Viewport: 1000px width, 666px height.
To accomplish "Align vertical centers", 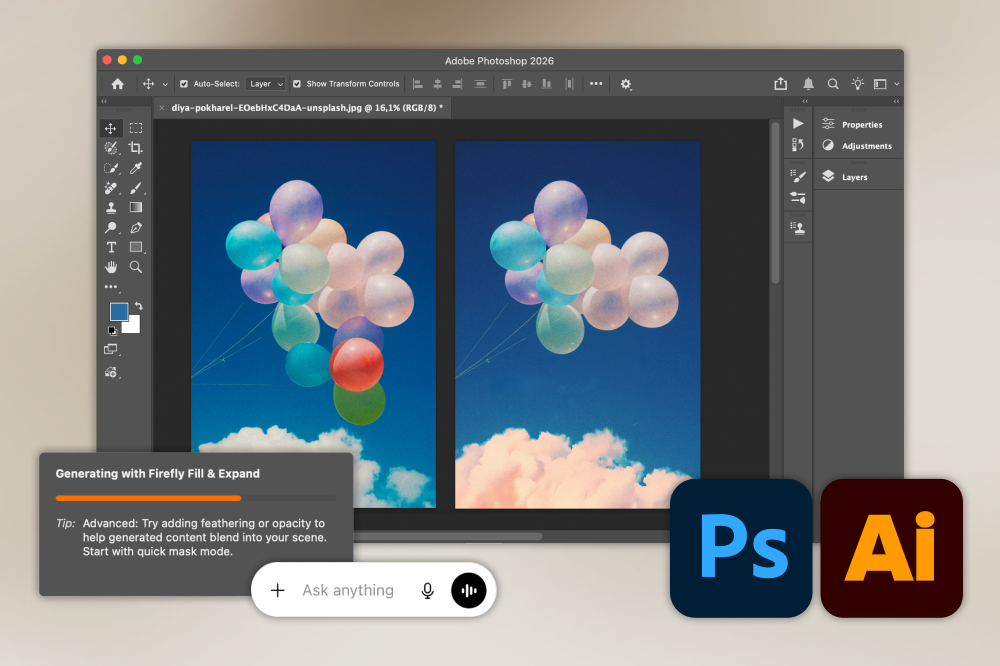I will pyautogui.click(x=527, y=84).
